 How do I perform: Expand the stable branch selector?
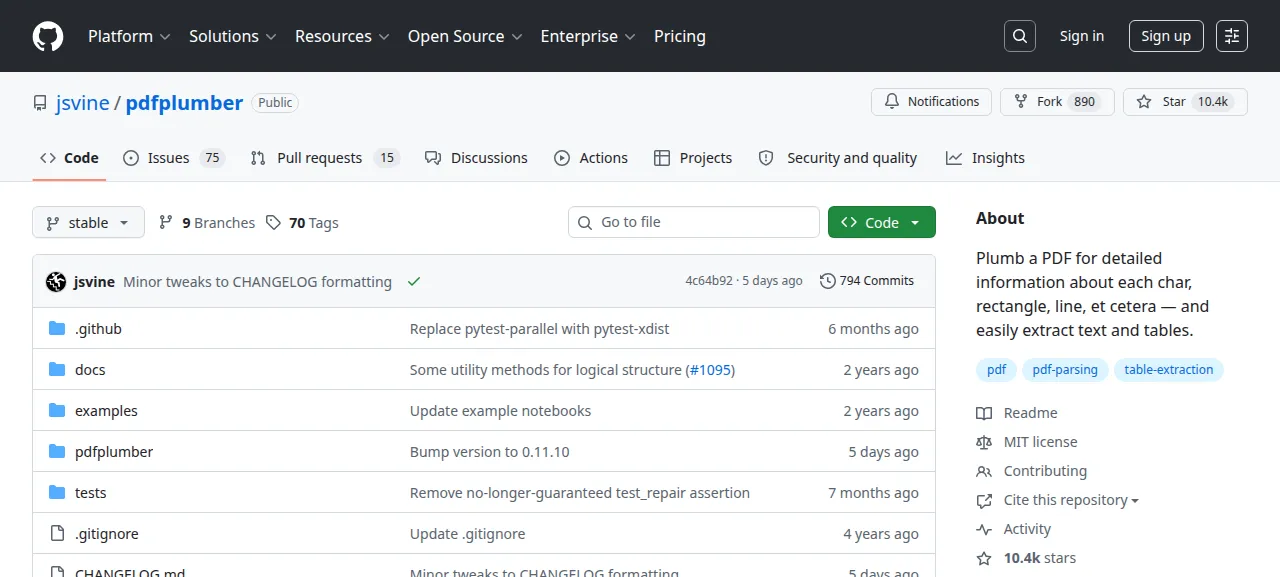(x=88, y=222)
